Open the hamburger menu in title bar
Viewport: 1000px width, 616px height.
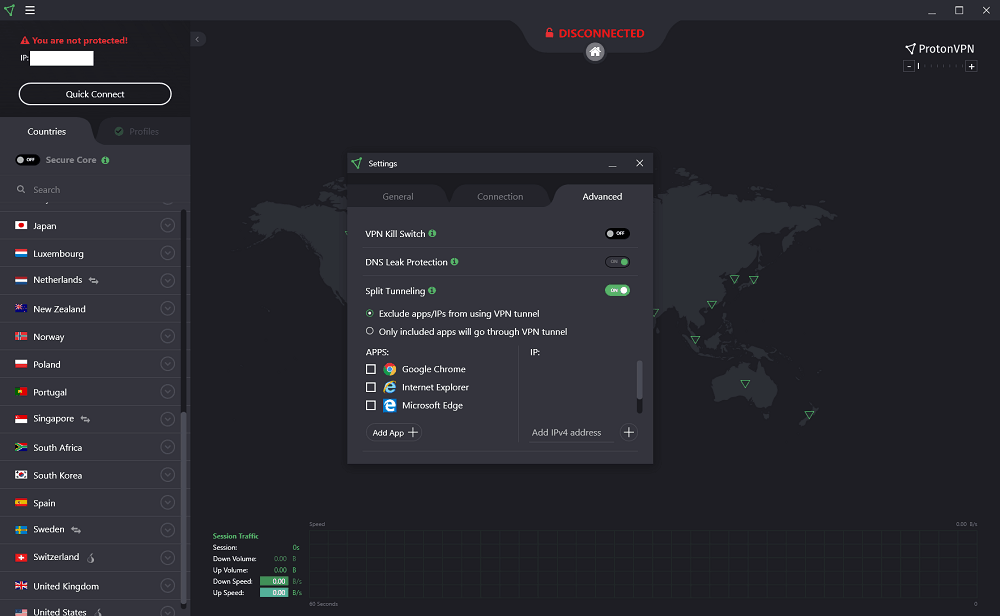click(x=30, y=10)
